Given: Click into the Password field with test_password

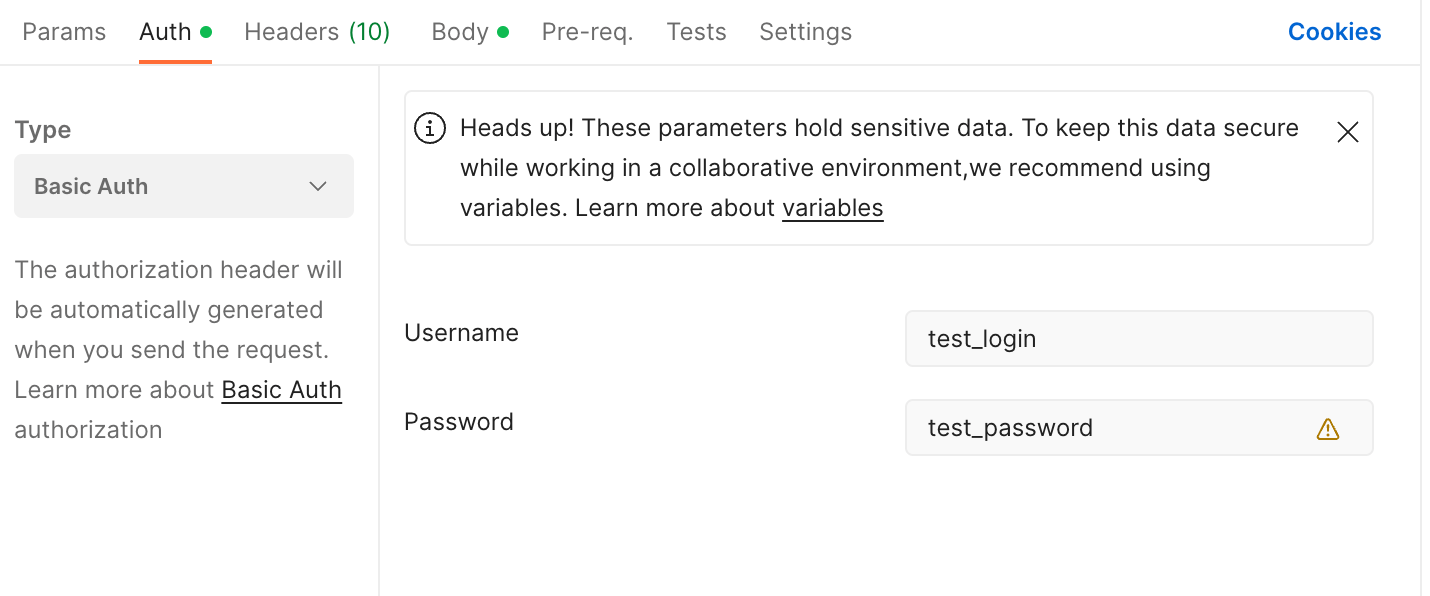Looking at the screenshot, I should tap(1110, 428).
